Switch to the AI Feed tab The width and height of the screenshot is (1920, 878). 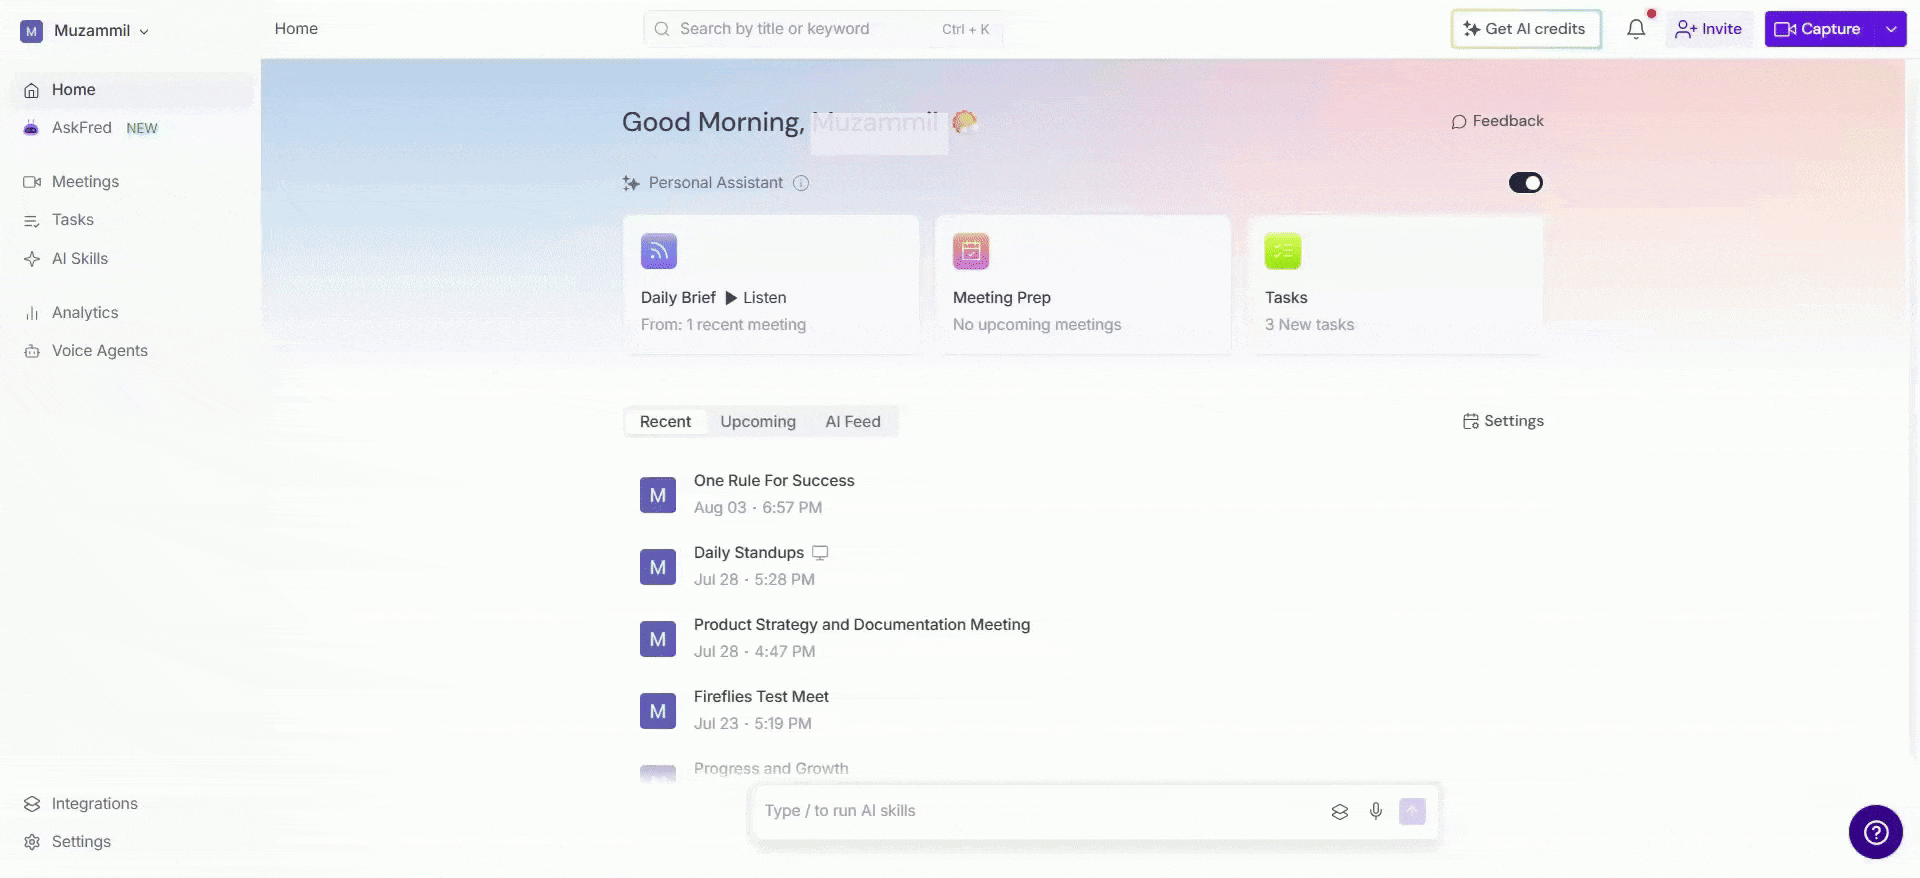(853, 422)
